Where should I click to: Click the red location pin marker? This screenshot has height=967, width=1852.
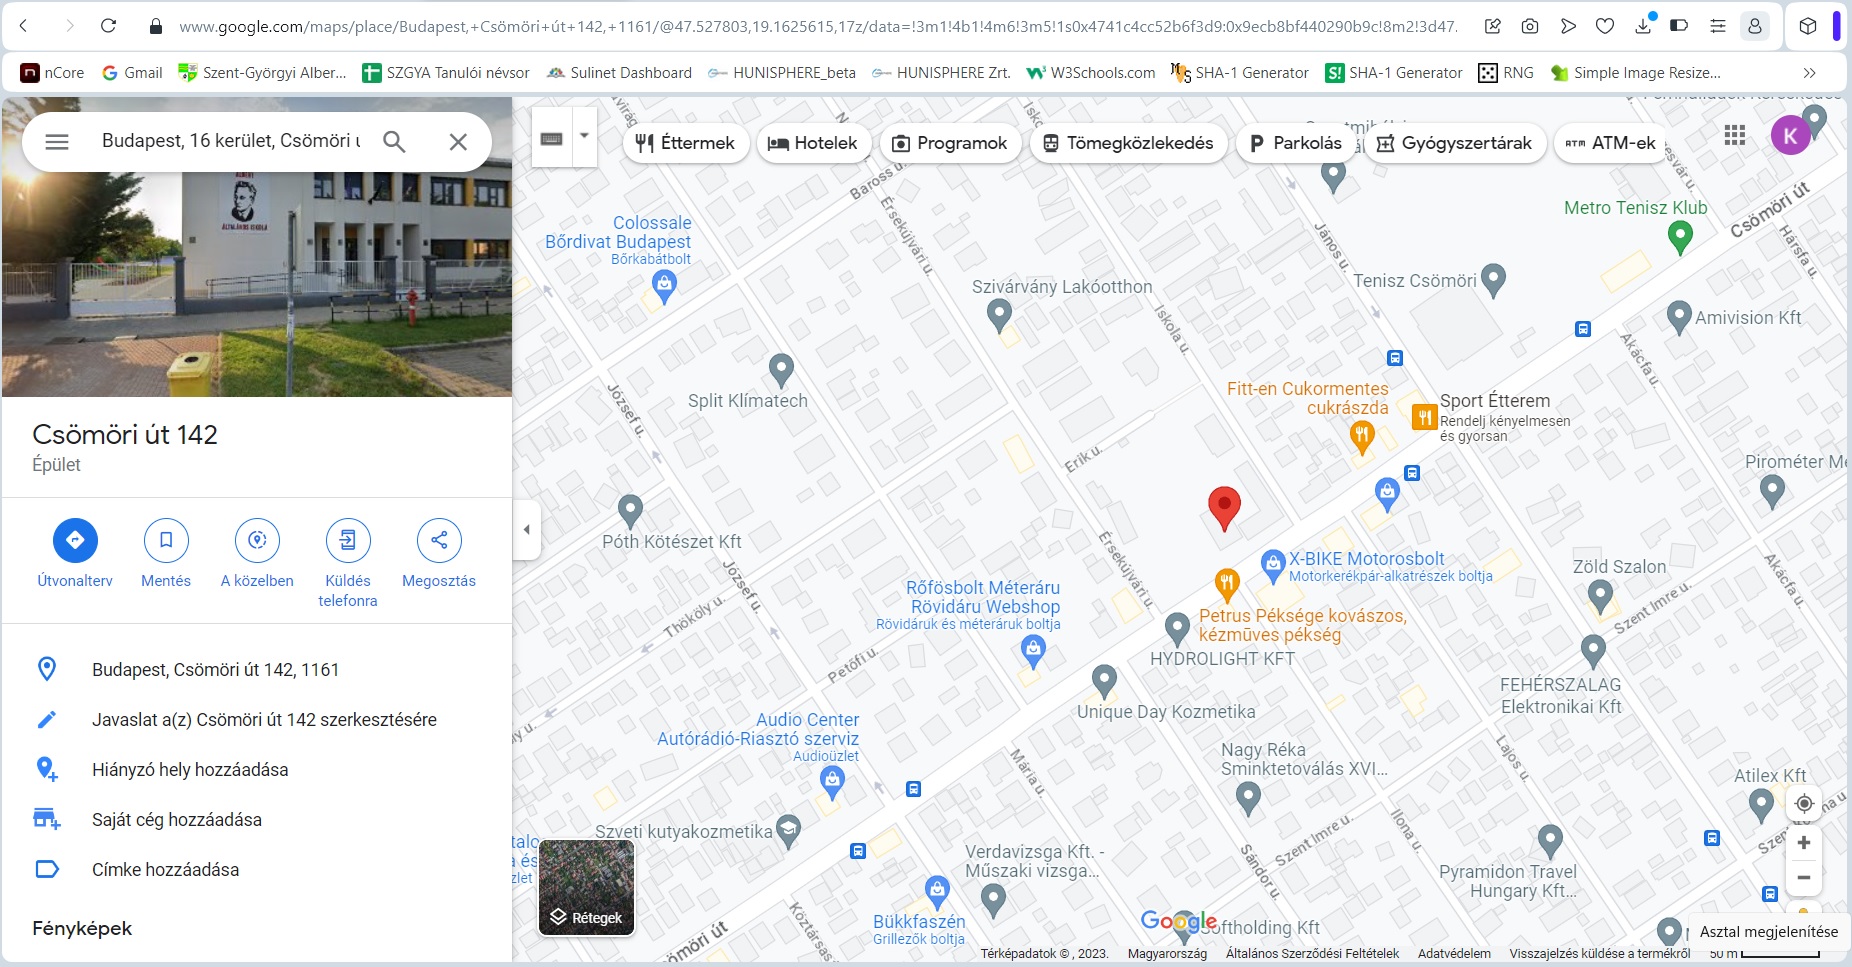click(x=1224, y=507)
